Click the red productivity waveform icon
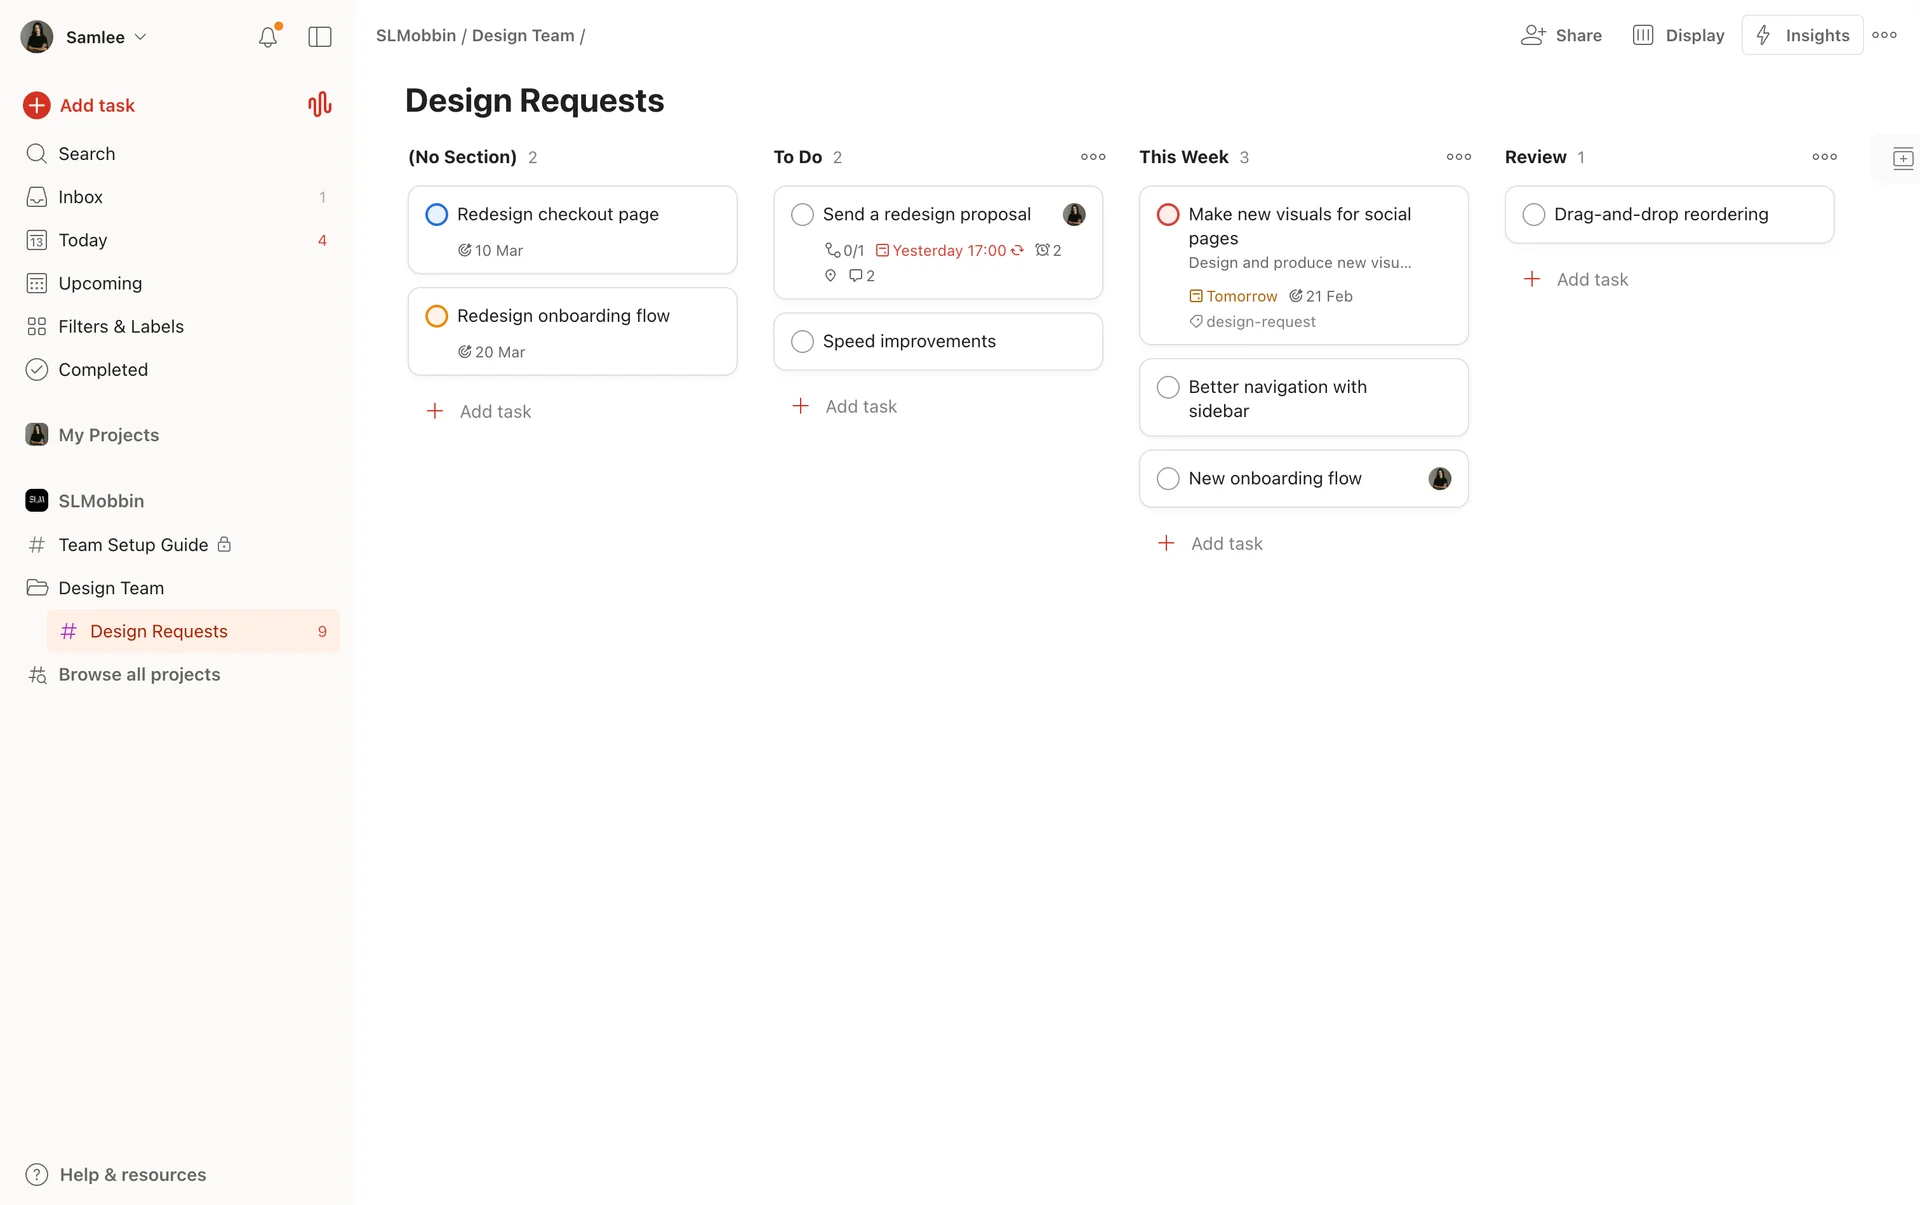The height and width of the screenshot is (1205, 1920). click(x=319, y=105)
